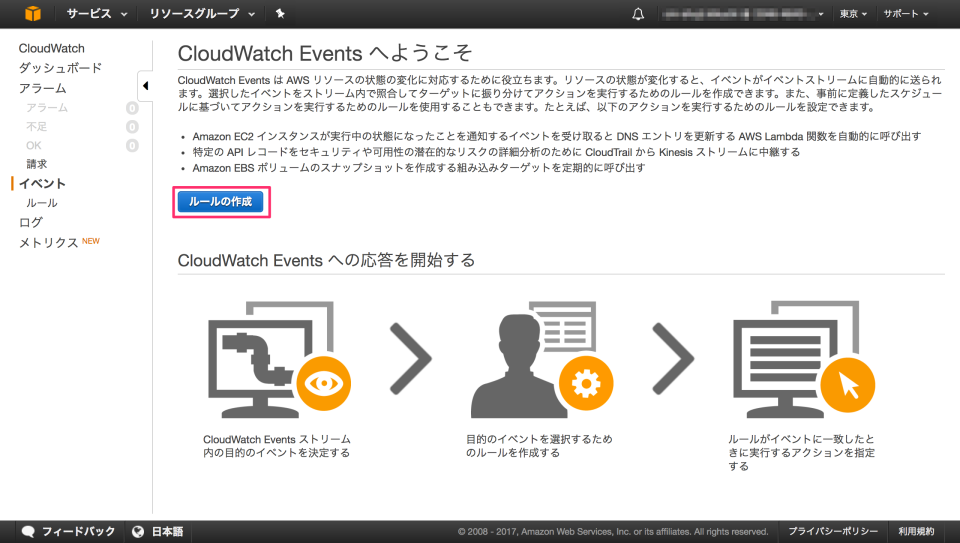Click the count badge beside アラーム sub-item

pos(132,108)
